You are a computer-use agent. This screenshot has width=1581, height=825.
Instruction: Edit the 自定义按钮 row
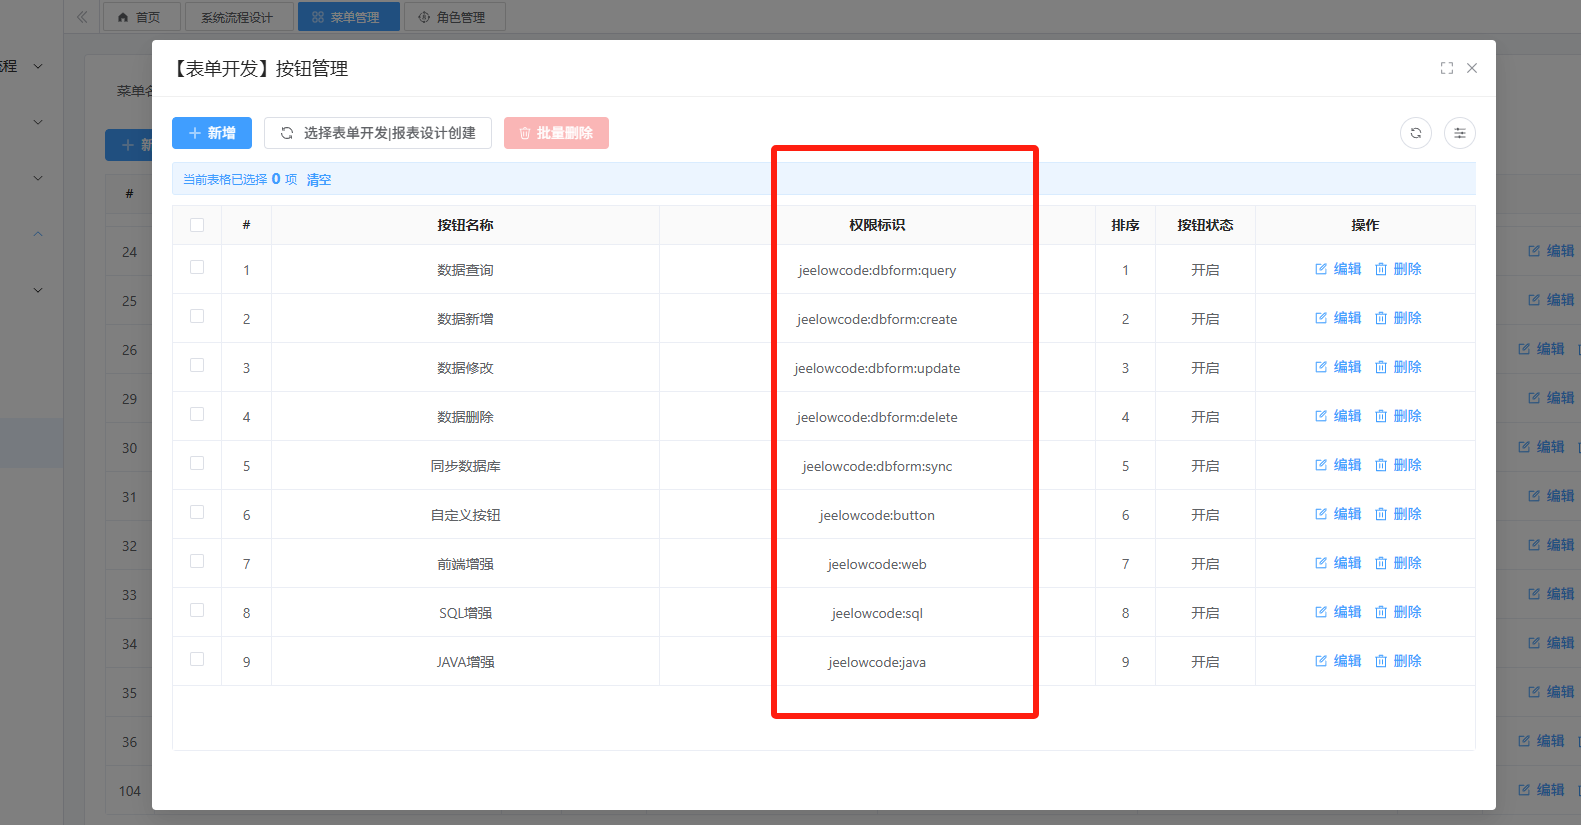pyautogui.click(x=1338, y=514)
